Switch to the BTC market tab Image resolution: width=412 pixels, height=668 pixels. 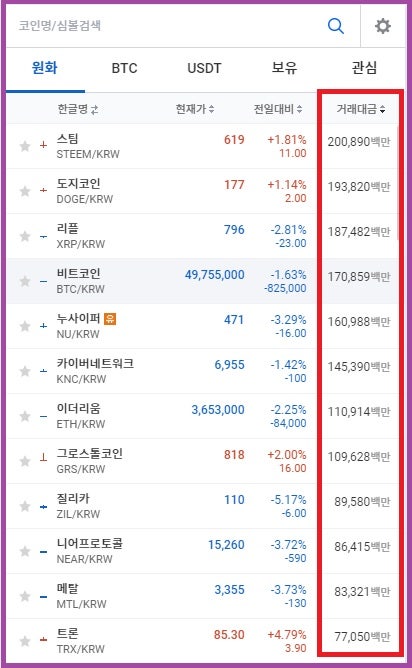coord(124,68)
